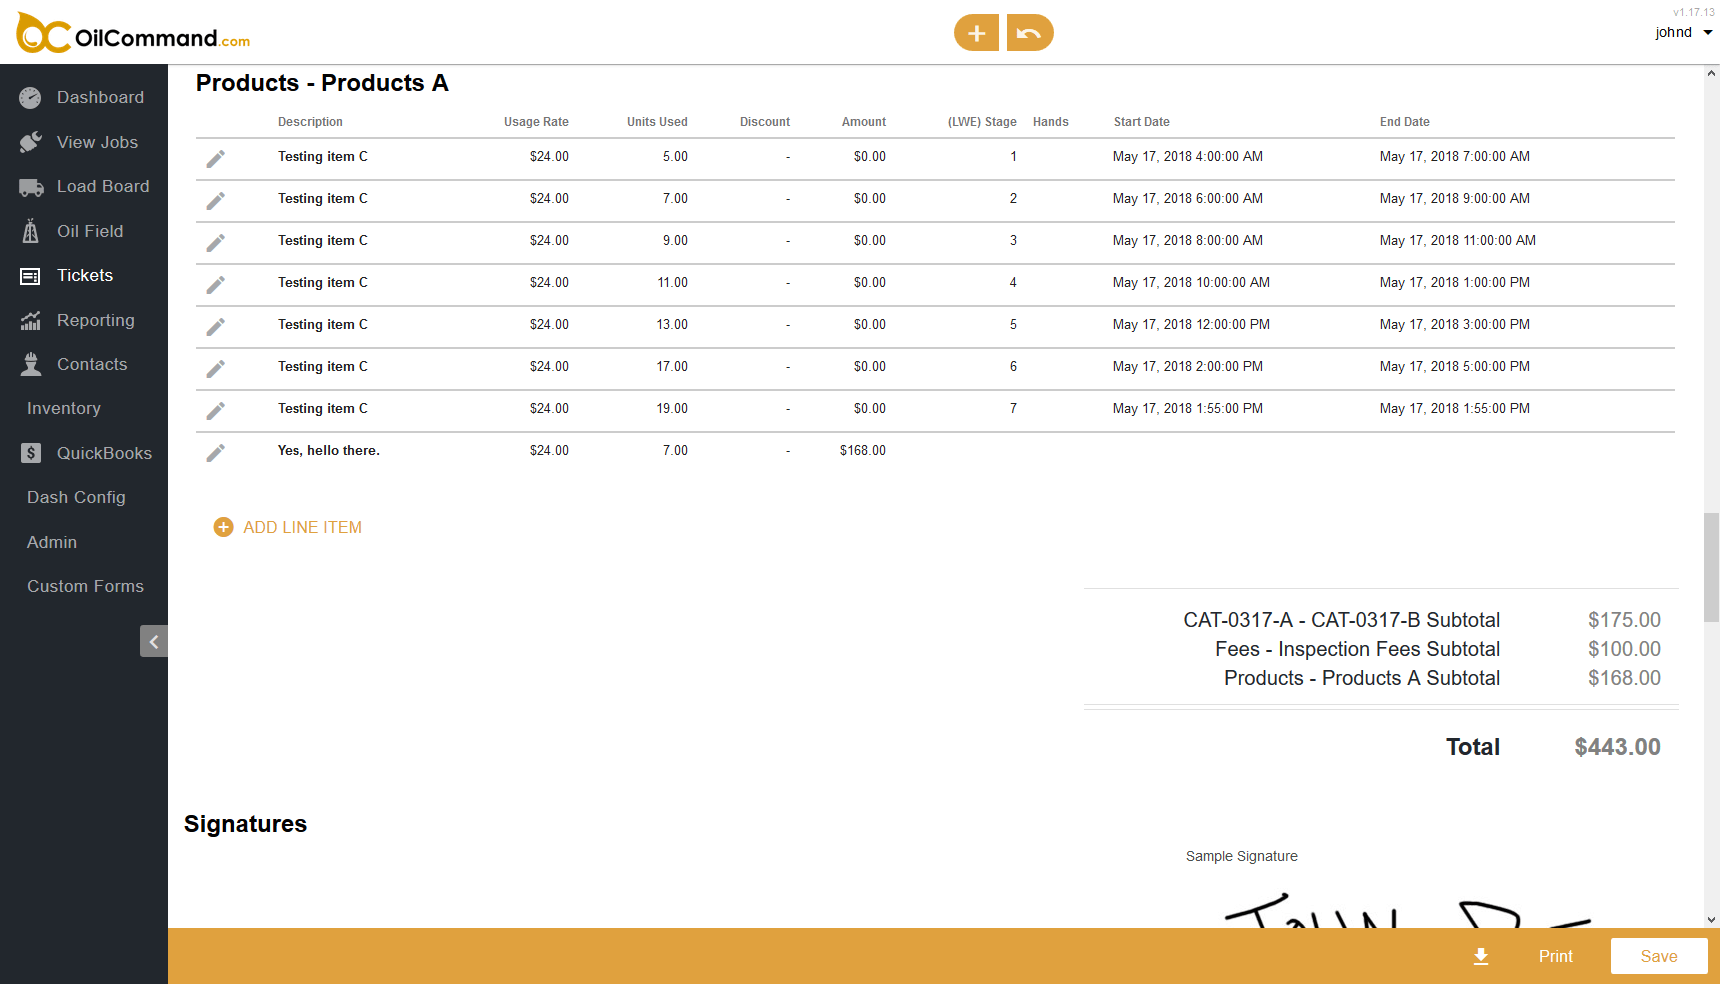Select Tickets in the sidebar

pos(84,275)
